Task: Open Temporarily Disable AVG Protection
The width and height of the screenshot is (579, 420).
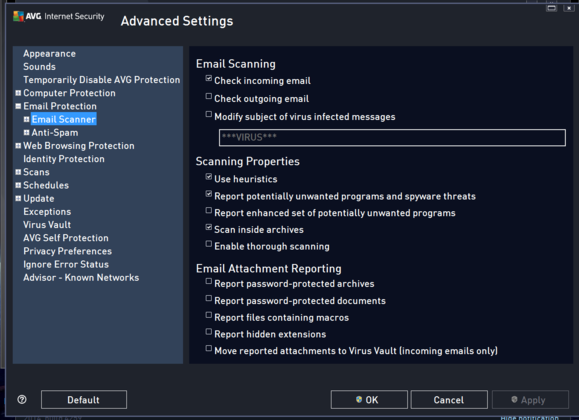Action: click(102, 80)
